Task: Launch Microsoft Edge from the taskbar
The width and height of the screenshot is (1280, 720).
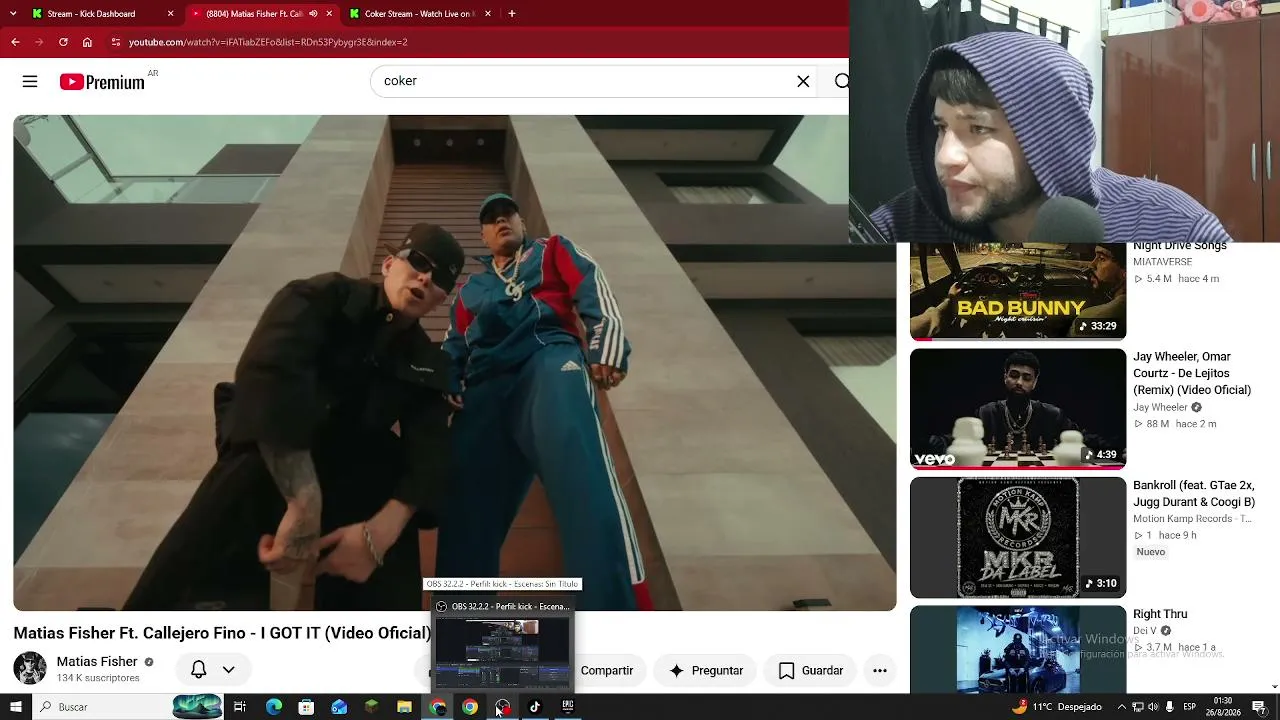Action: point(273,707)
